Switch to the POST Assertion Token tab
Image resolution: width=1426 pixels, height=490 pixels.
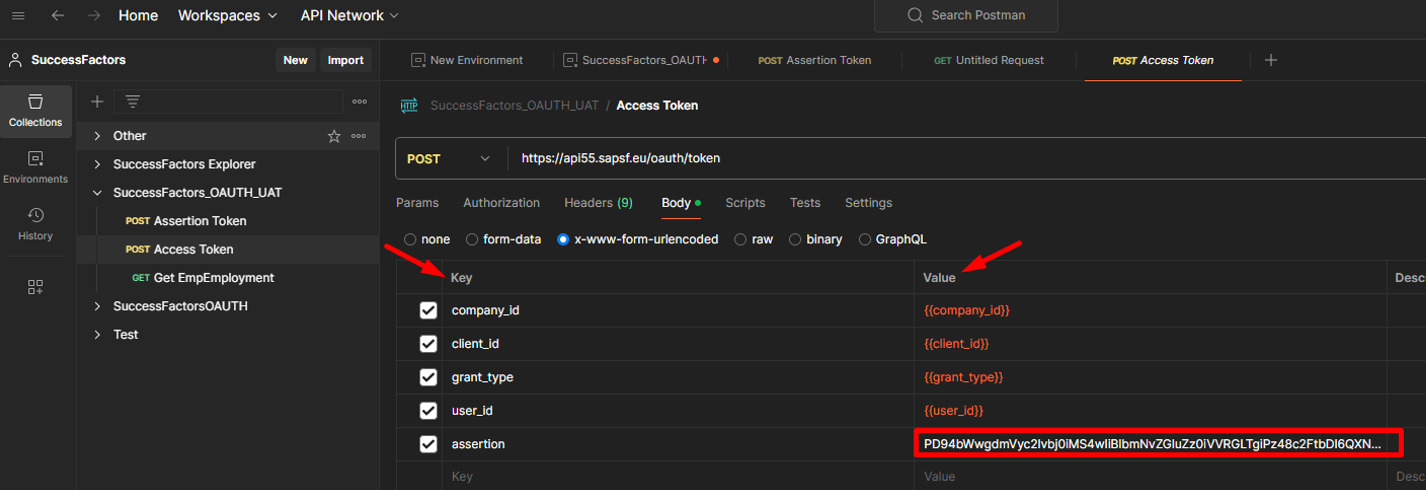(x=814, y=60)
